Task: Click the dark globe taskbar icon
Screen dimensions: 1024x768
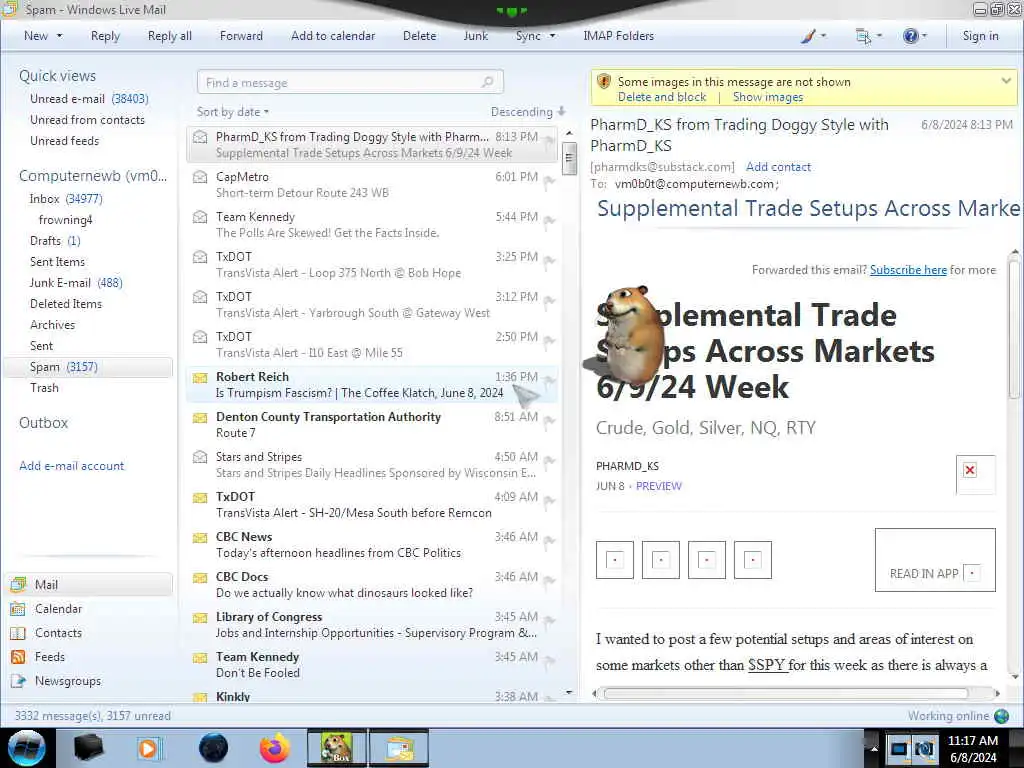Action: (x=214, y=748)
